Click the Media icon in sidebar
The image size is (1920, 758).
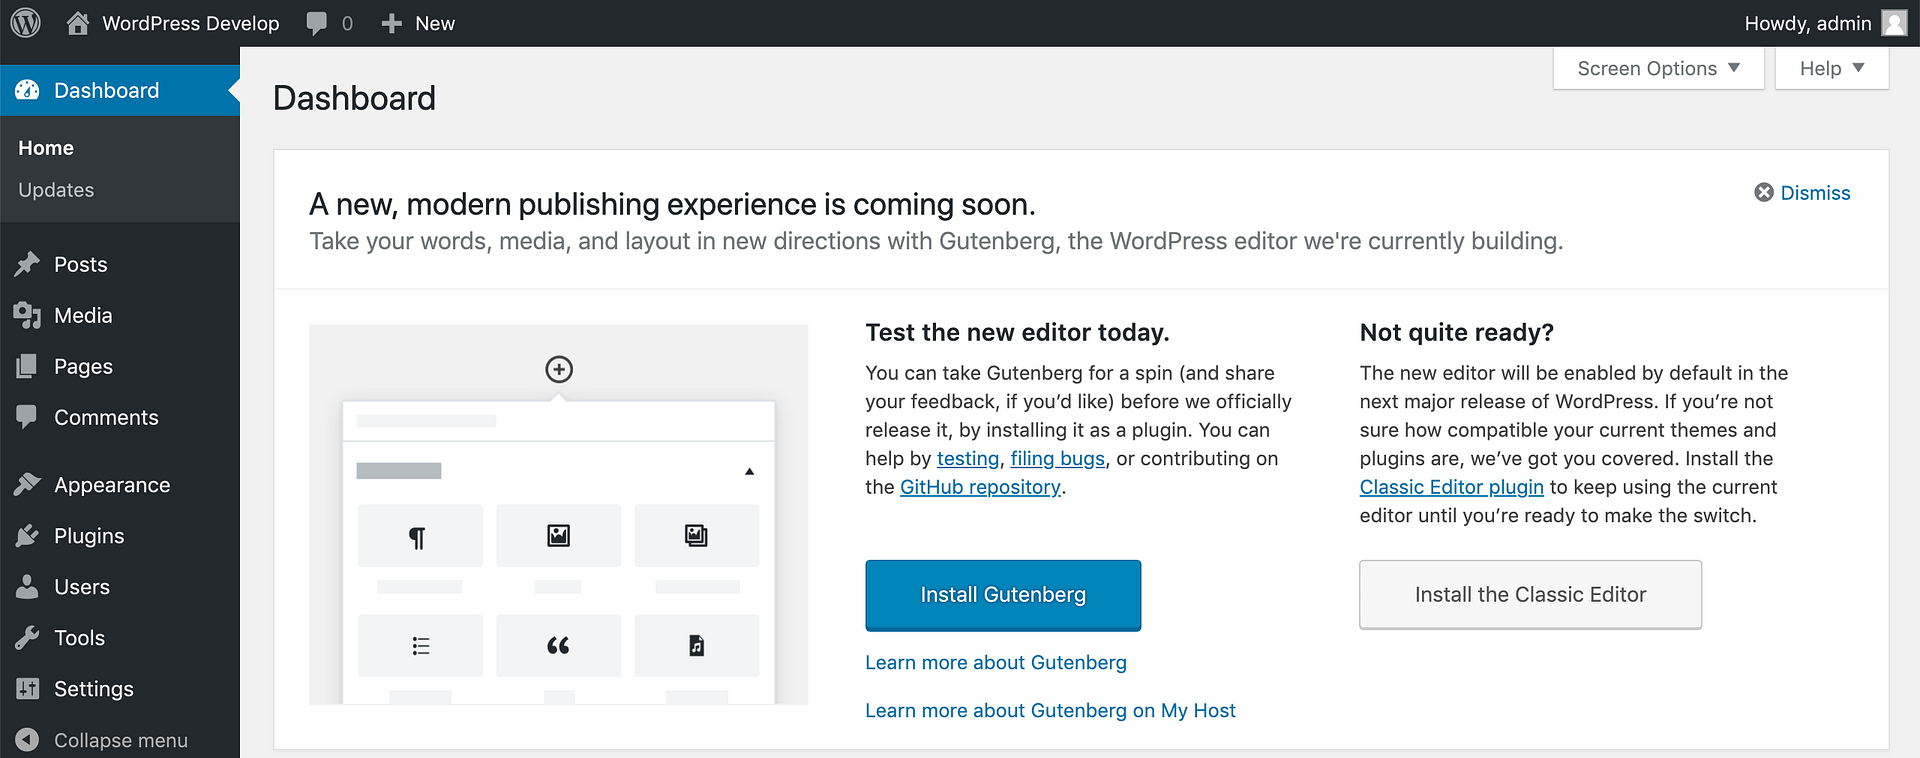pos(28,315)
